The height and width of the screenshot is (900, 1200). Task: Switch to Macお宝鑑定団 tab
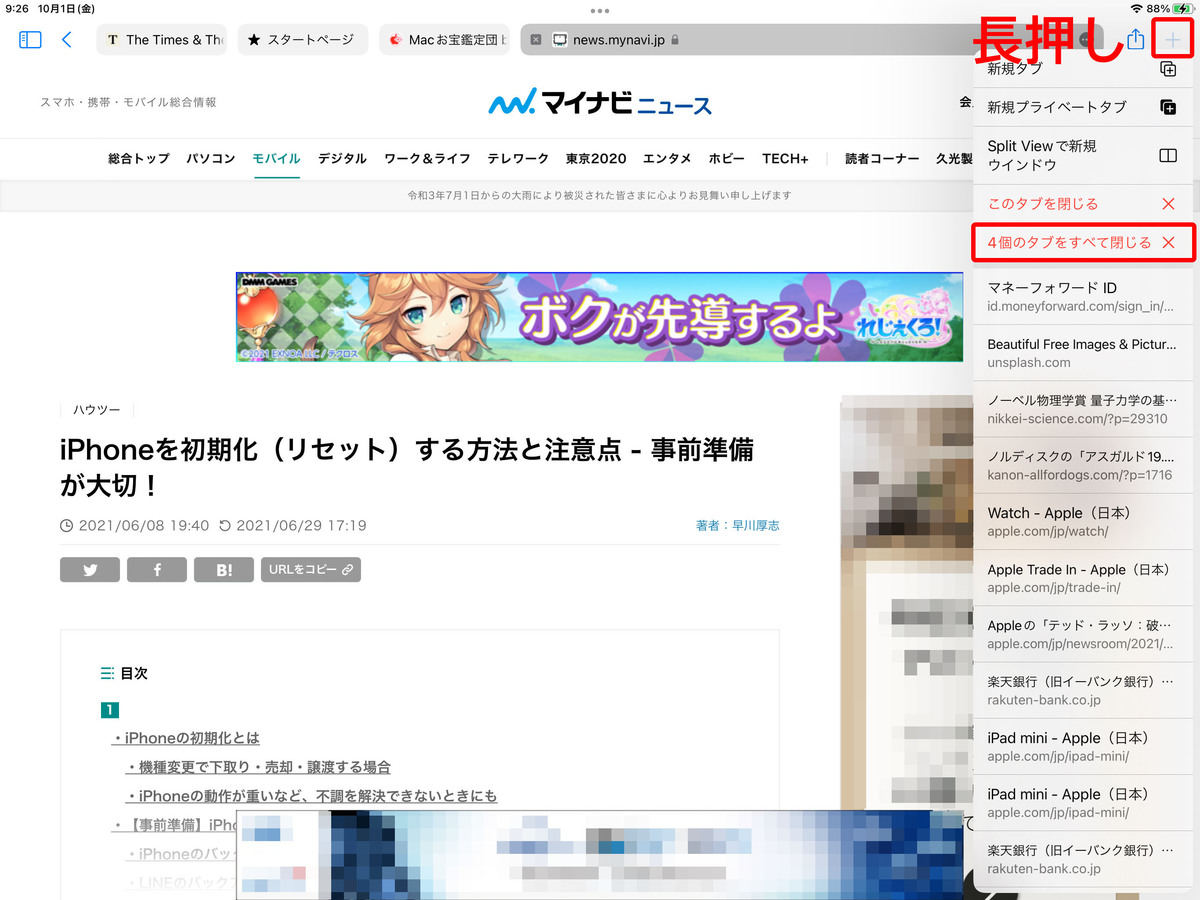[x=444, y=40]
